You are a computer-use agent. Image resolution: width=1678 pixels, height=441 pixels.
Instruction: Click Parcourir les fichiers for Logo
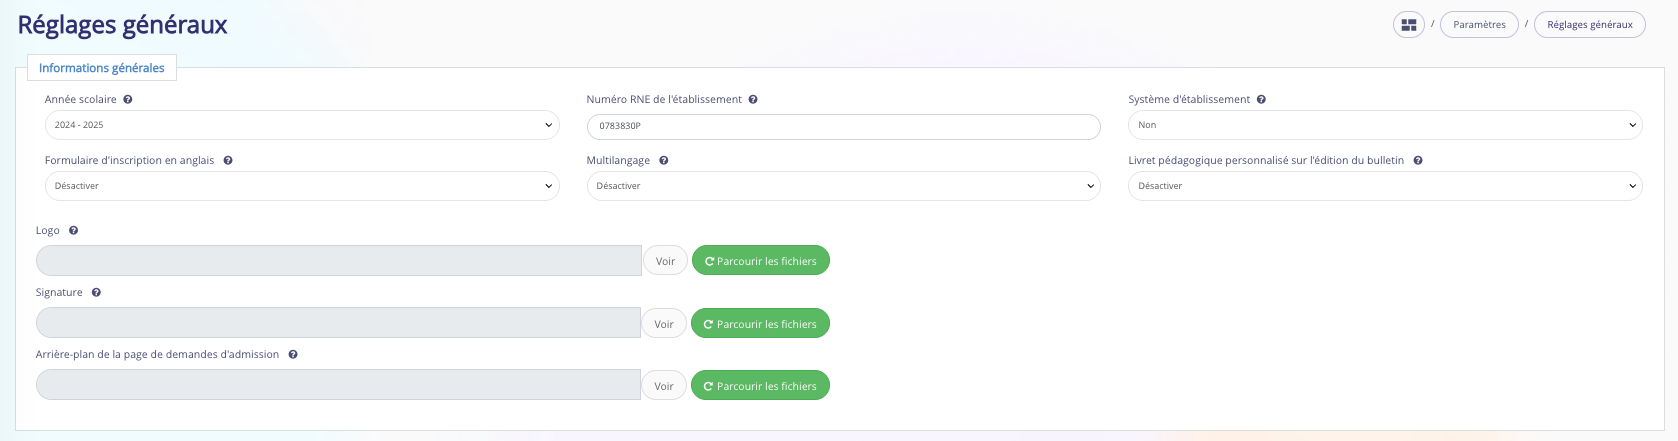point(761,261)
